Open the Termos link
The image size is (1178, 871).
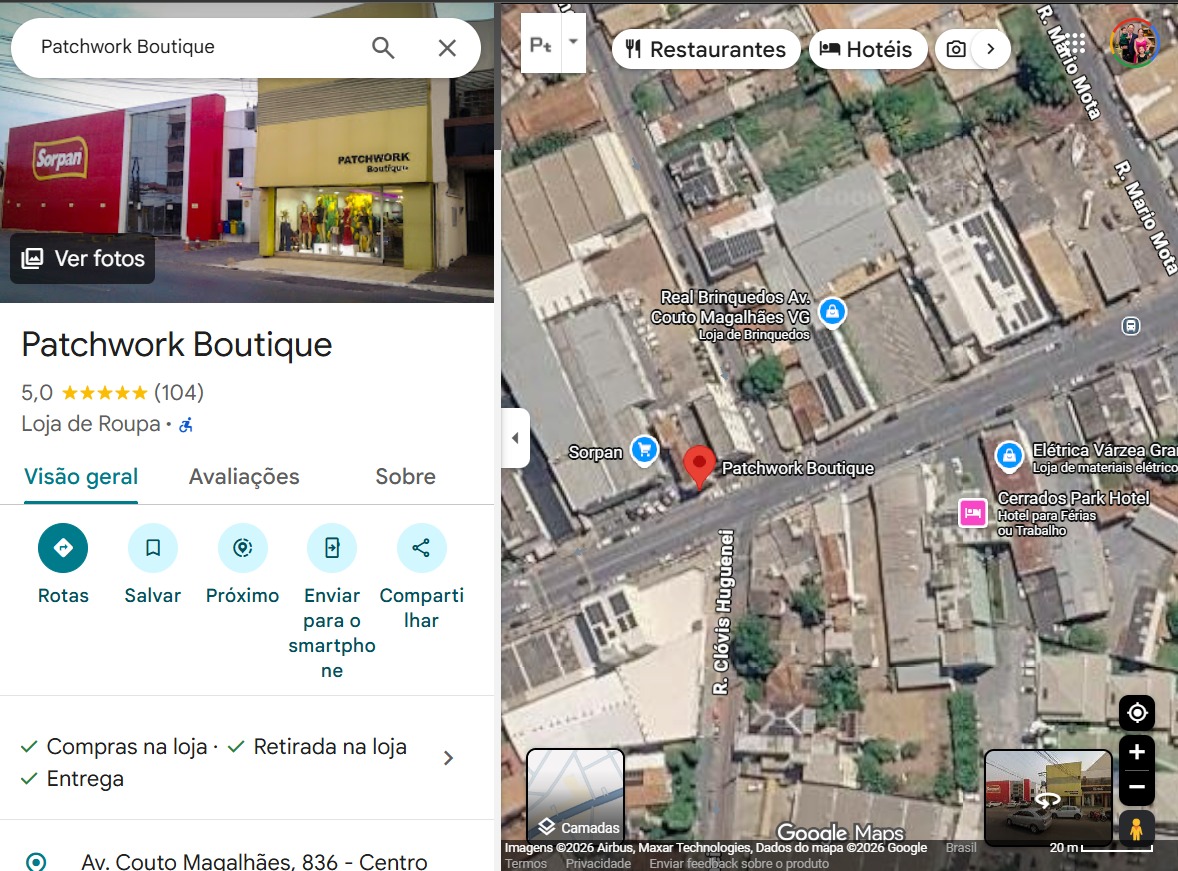[526, 863]
